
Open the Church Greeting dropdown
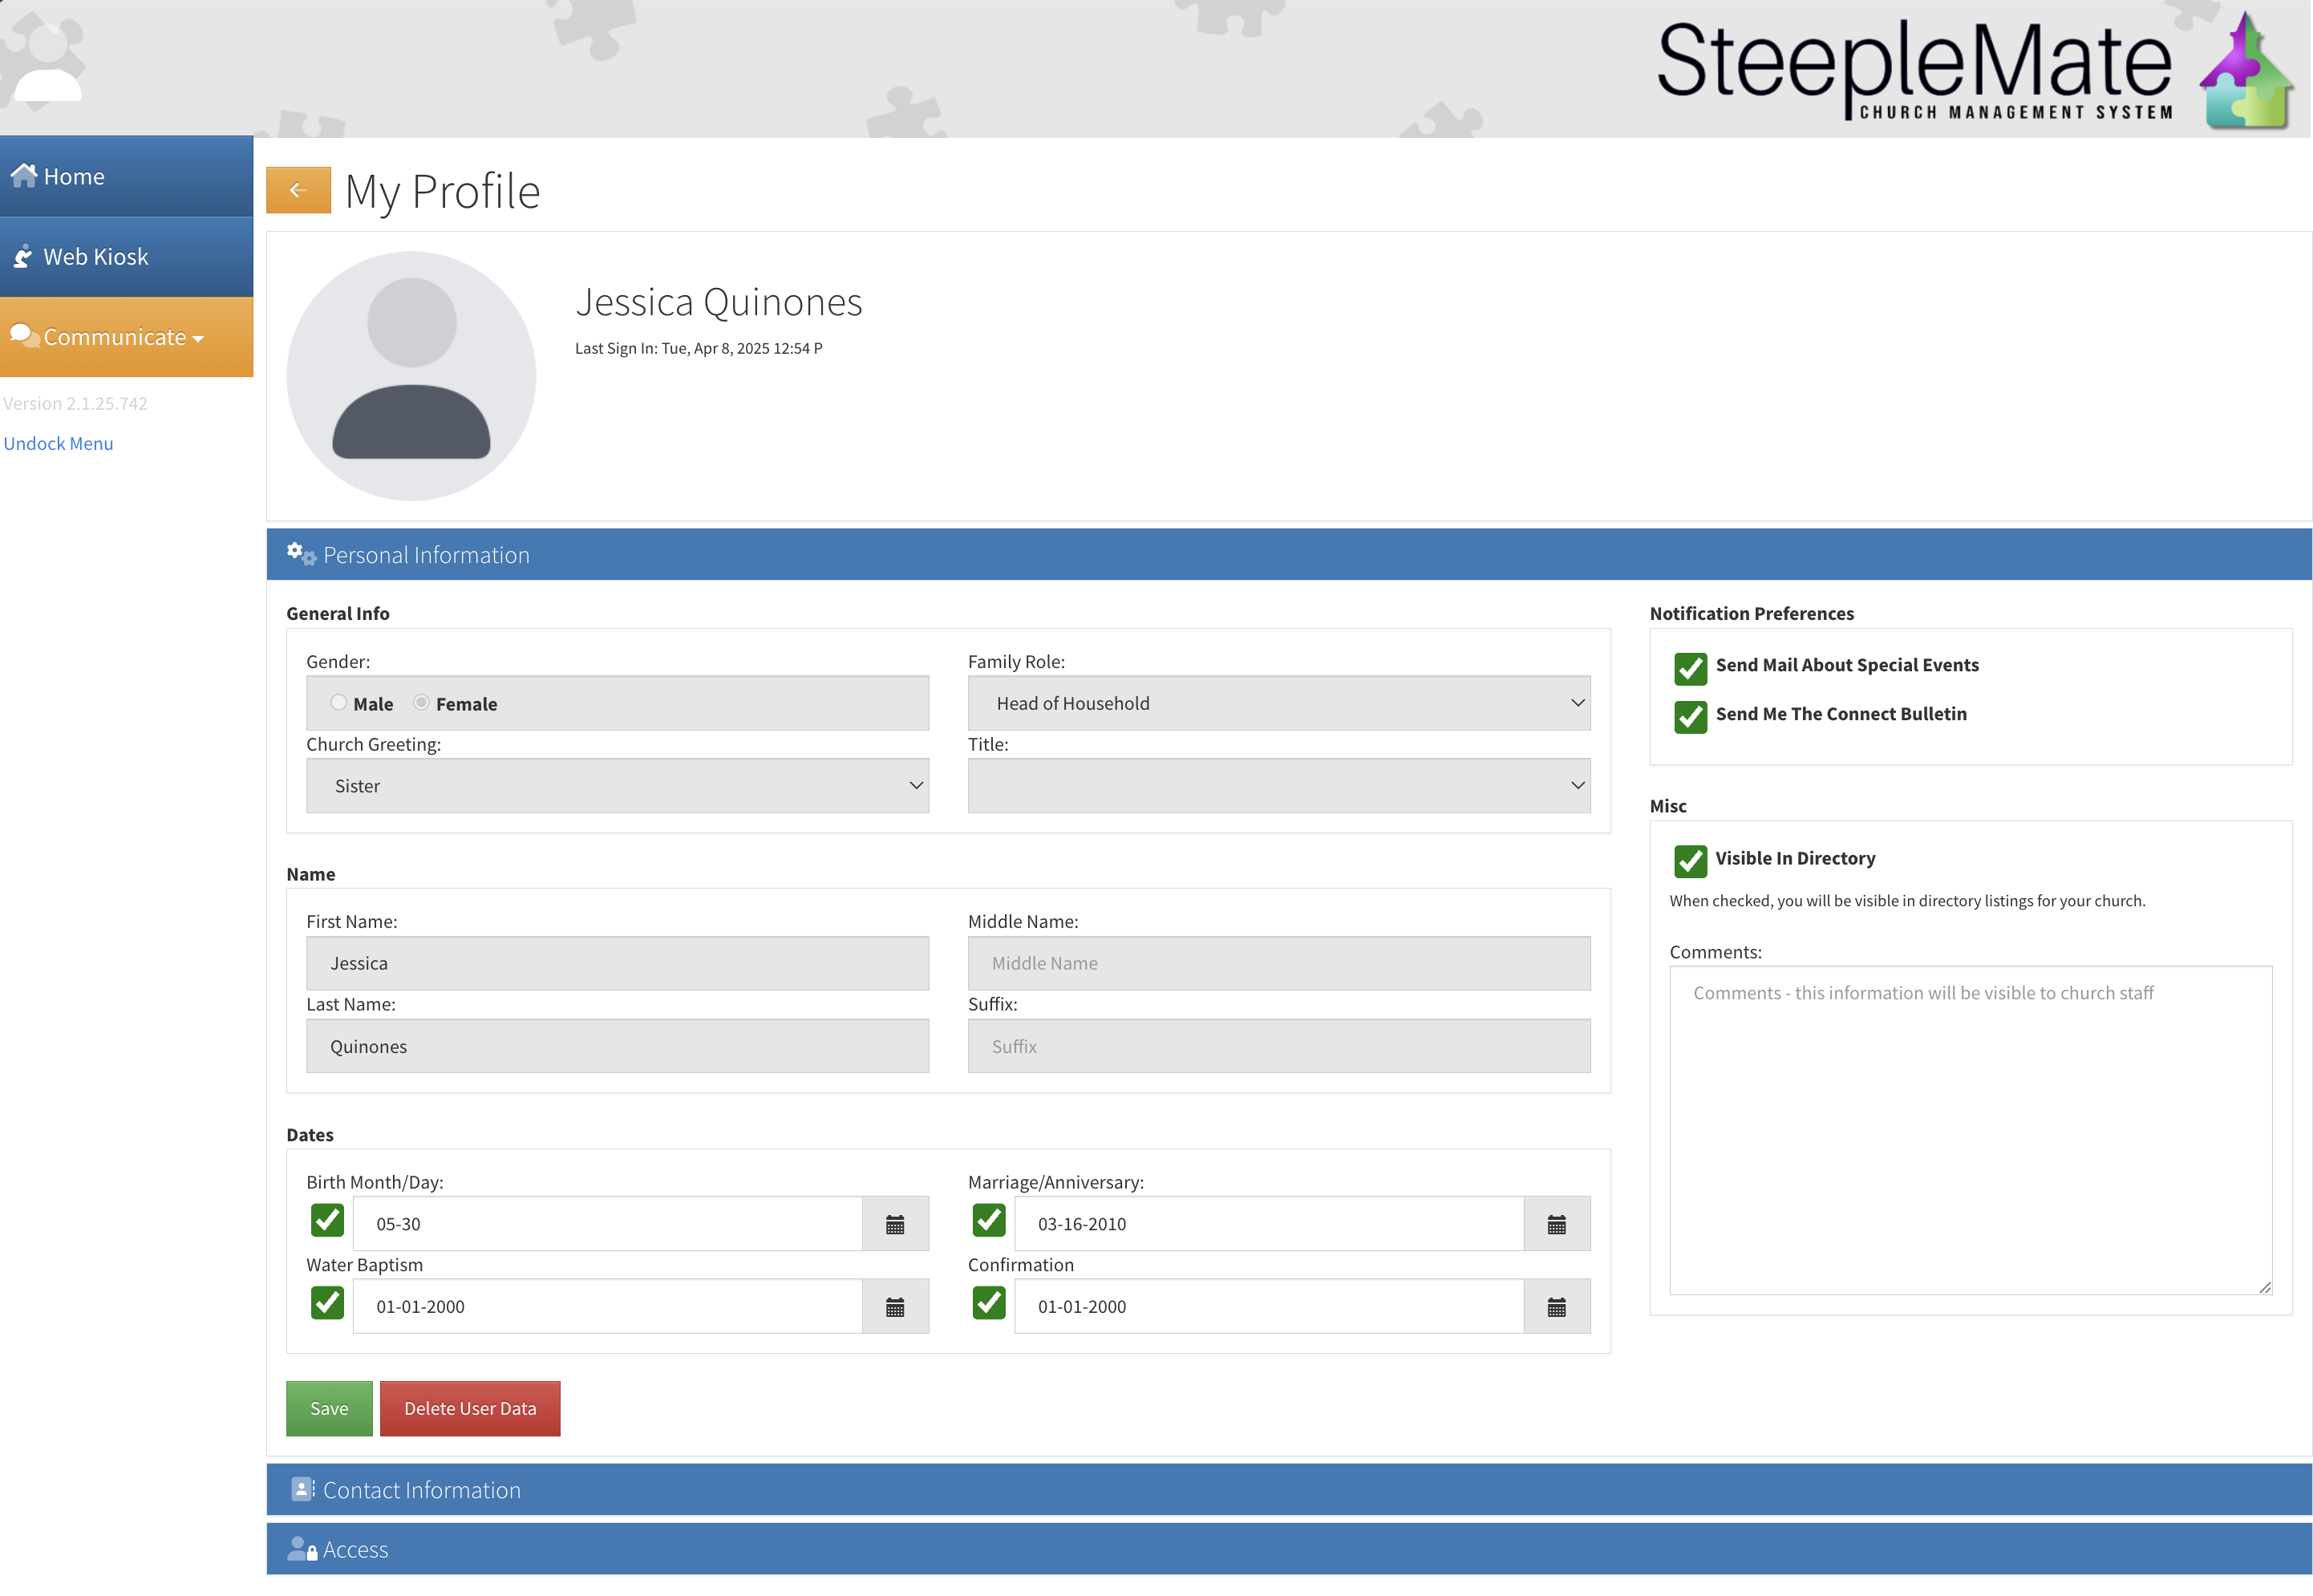[x=617, y=786]
